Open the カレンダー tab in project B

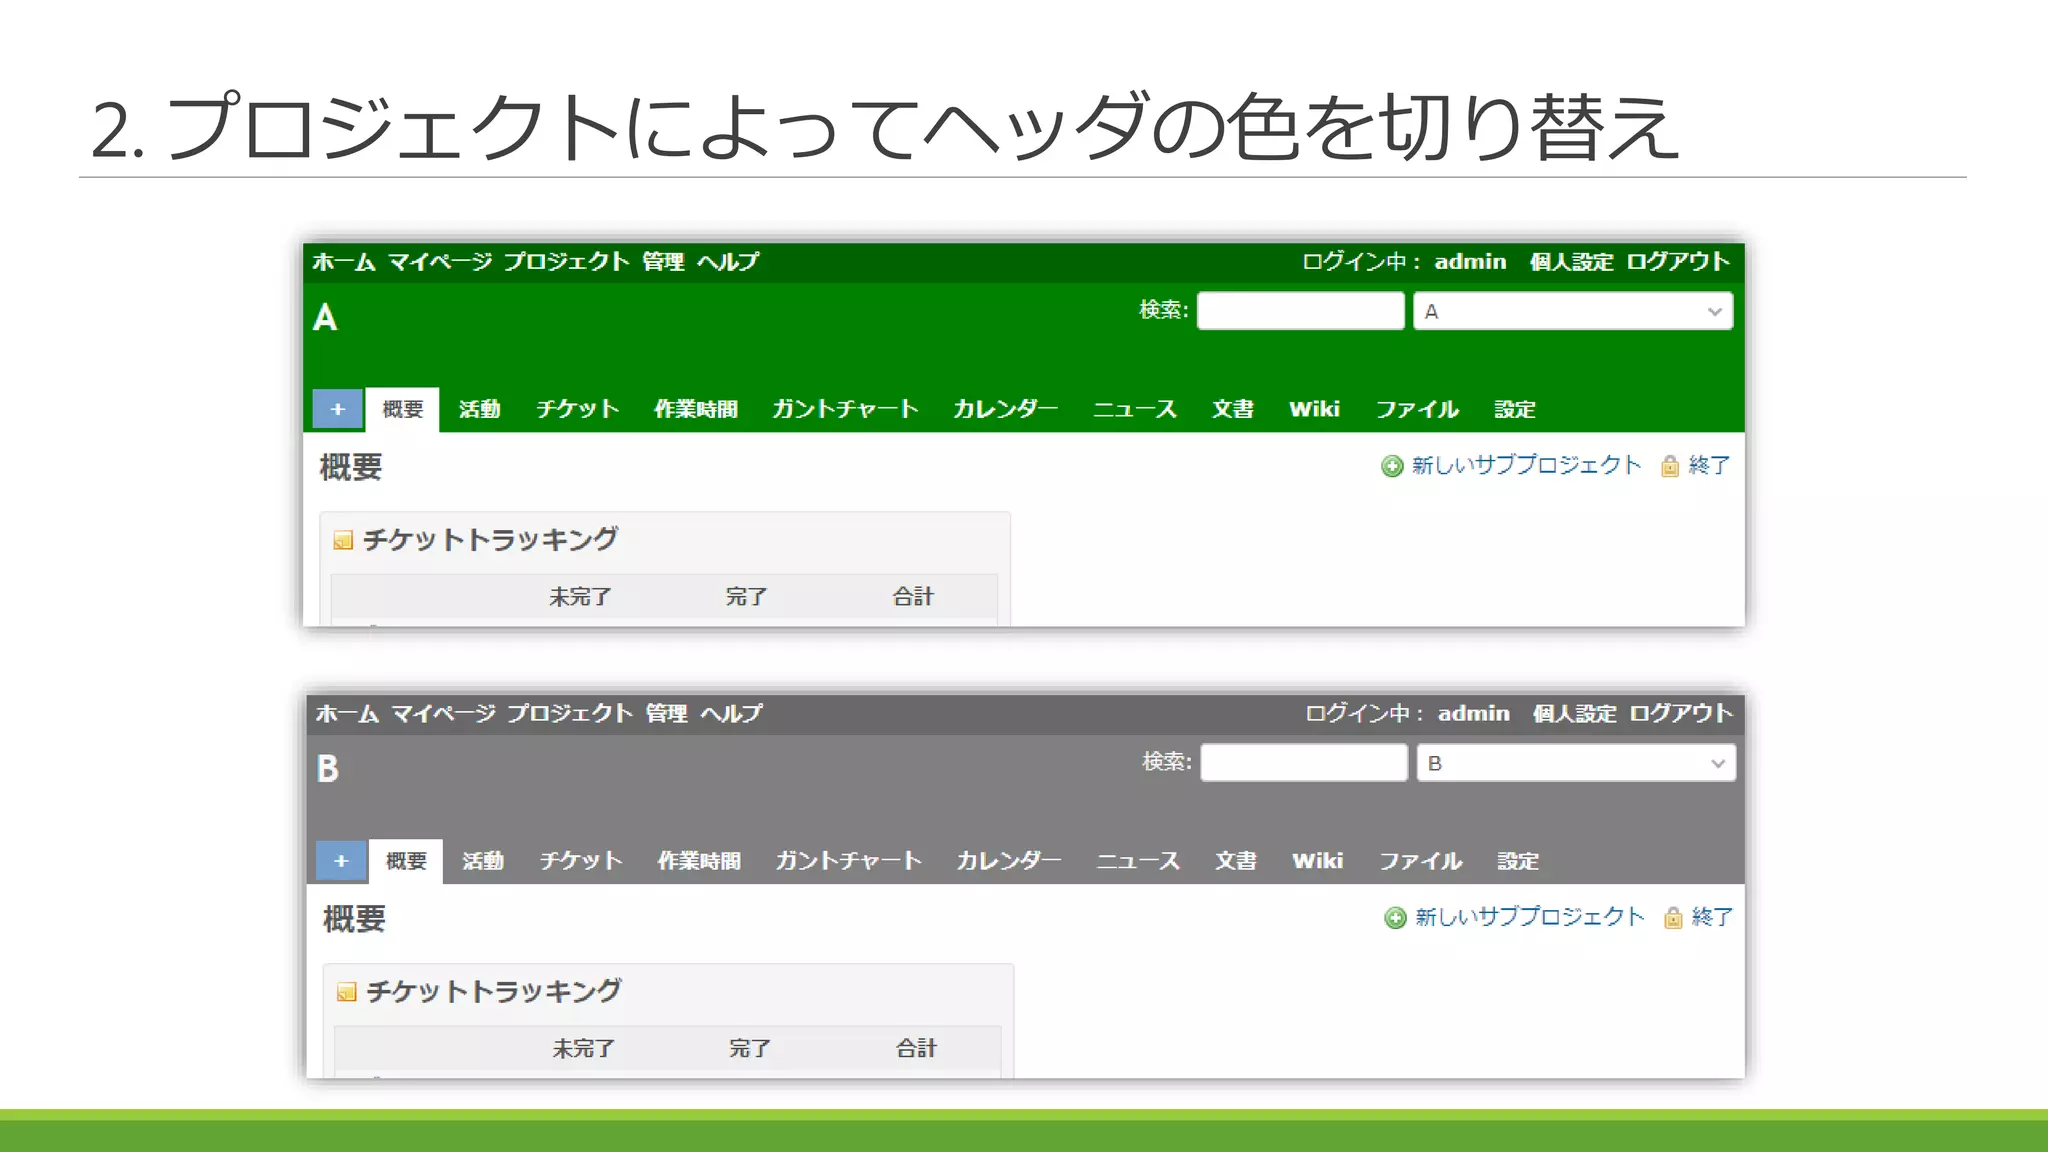1008,861
